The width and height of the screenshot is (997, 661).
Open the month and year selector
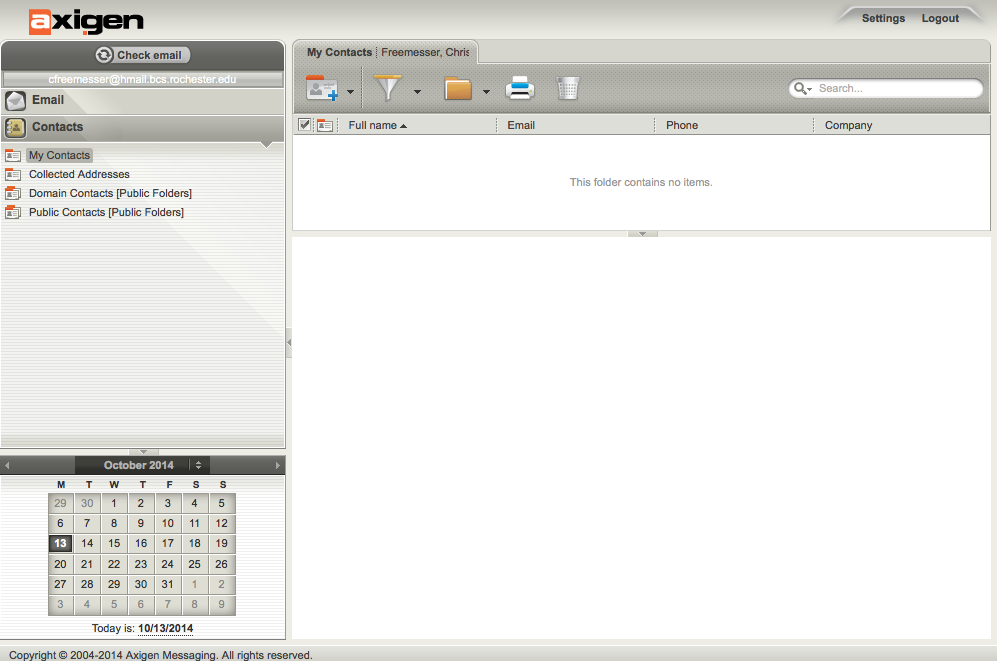click(x=198, y=465)
